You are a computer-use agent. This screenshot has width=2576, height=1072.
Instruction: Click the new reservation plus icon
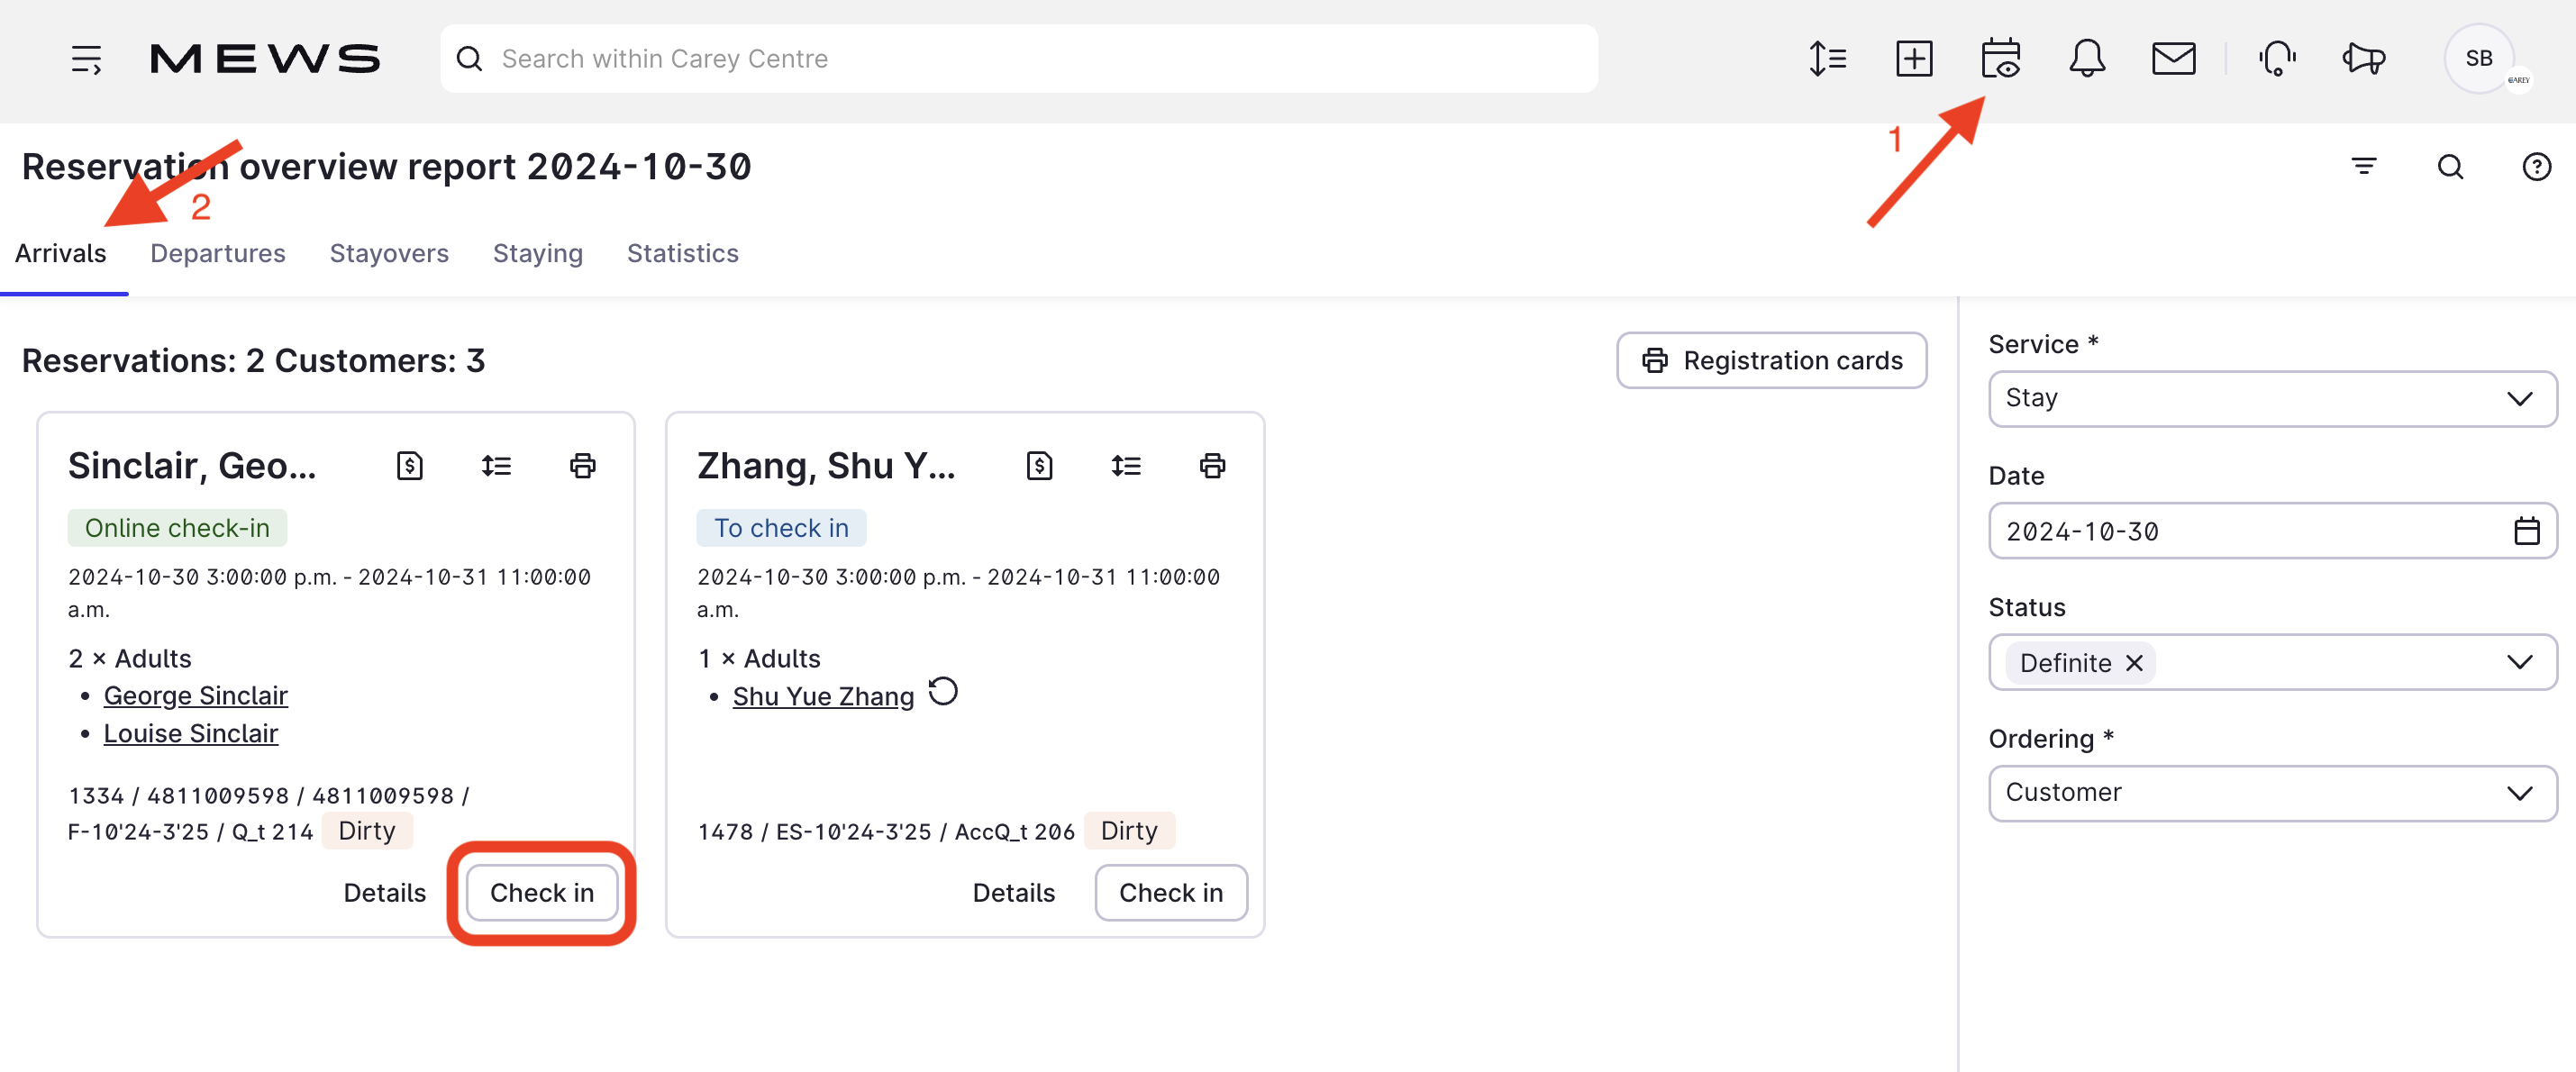(1914, 59)
